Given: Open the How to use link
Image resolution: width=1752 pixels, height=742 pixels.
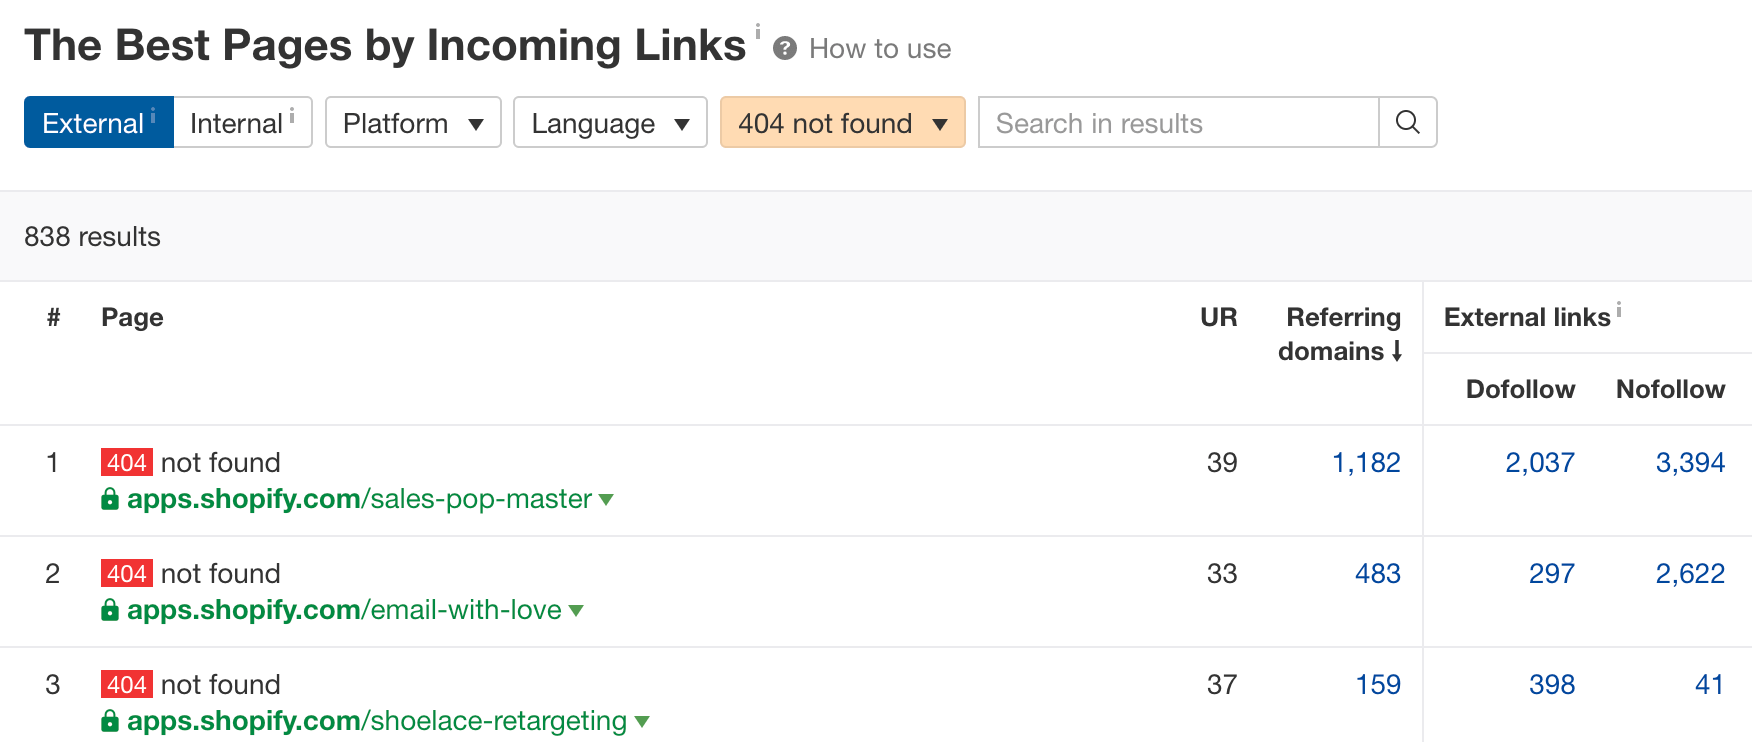Looking at the screenshot, I should click(880, 49).
